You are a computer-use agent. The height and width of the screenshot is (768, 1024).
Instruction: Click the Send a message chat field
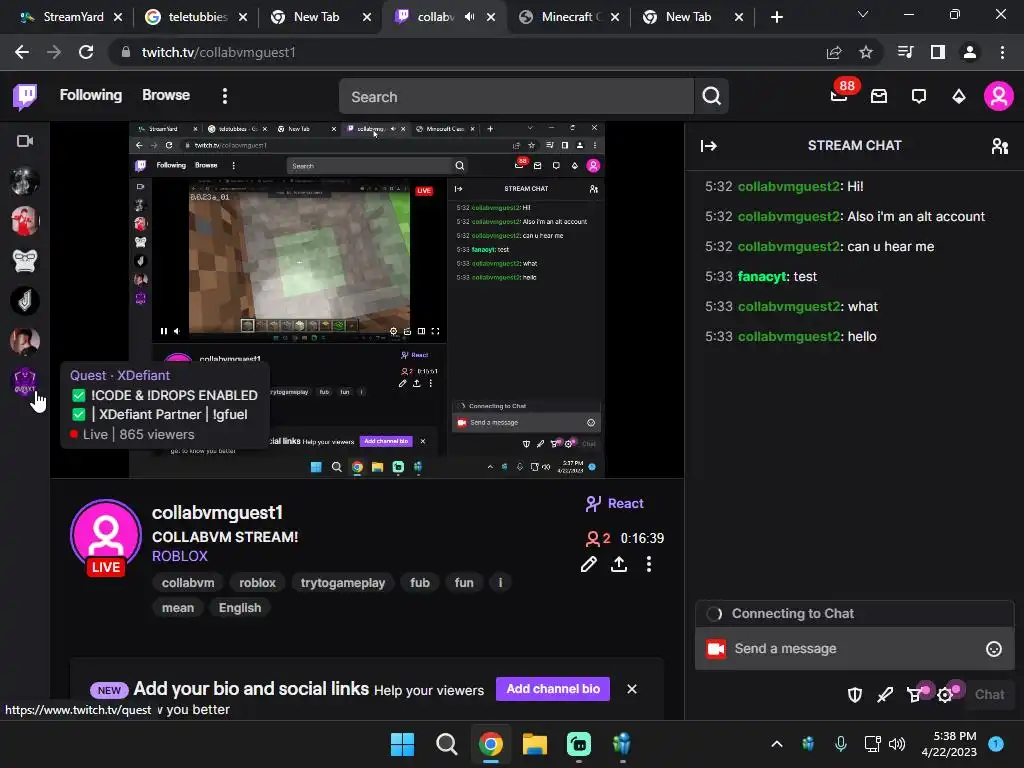(x=854, y=648)
